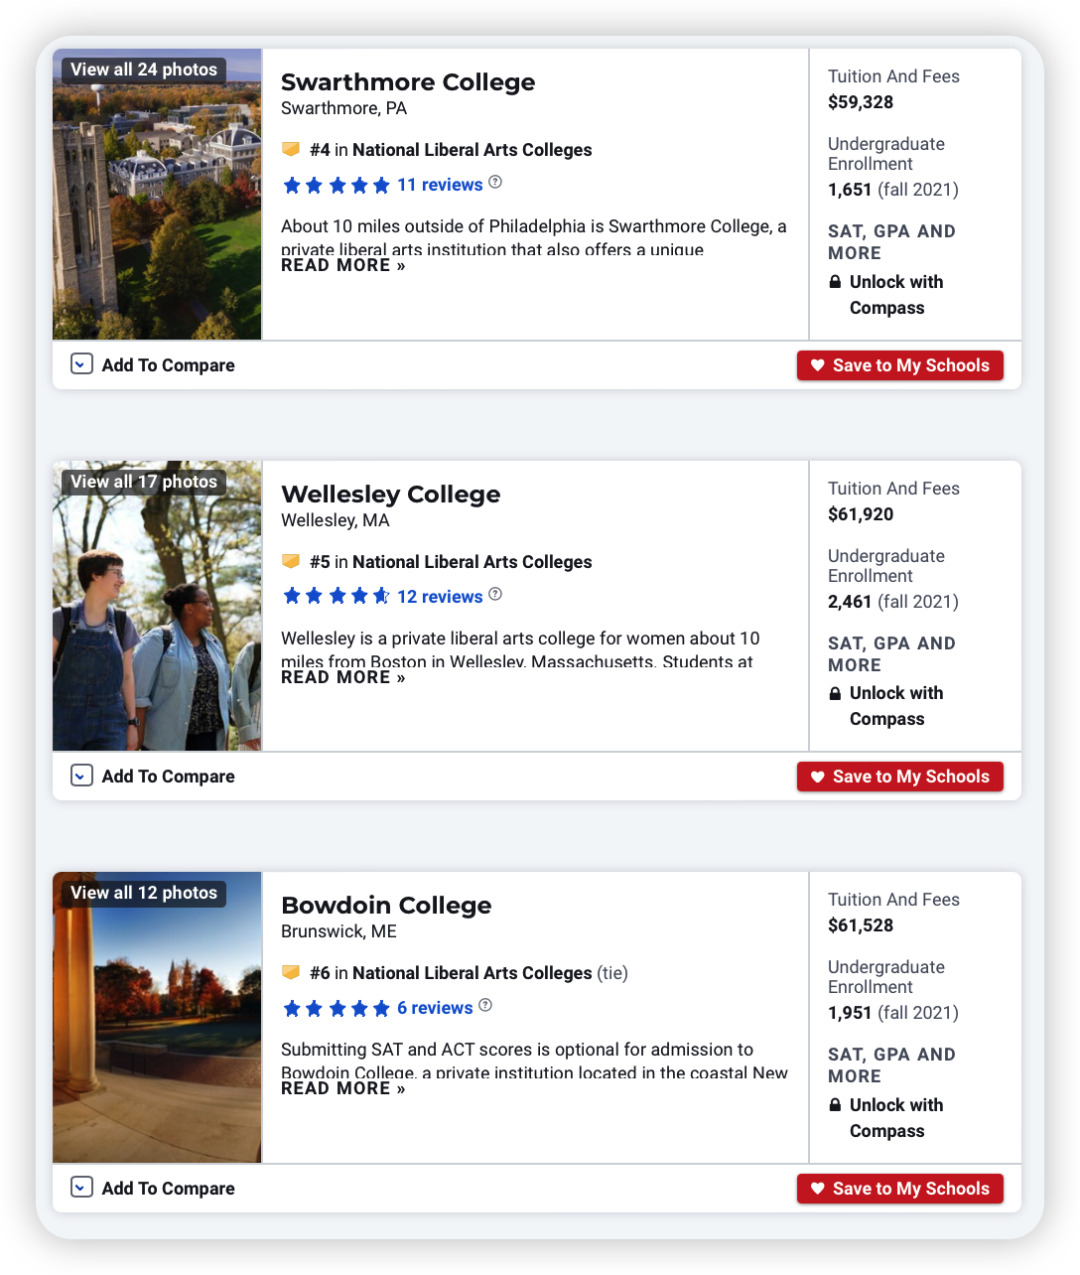View all 17 photos of Wellesley College
This screenshot has width=1080, height=1275.
coord(144,482)
